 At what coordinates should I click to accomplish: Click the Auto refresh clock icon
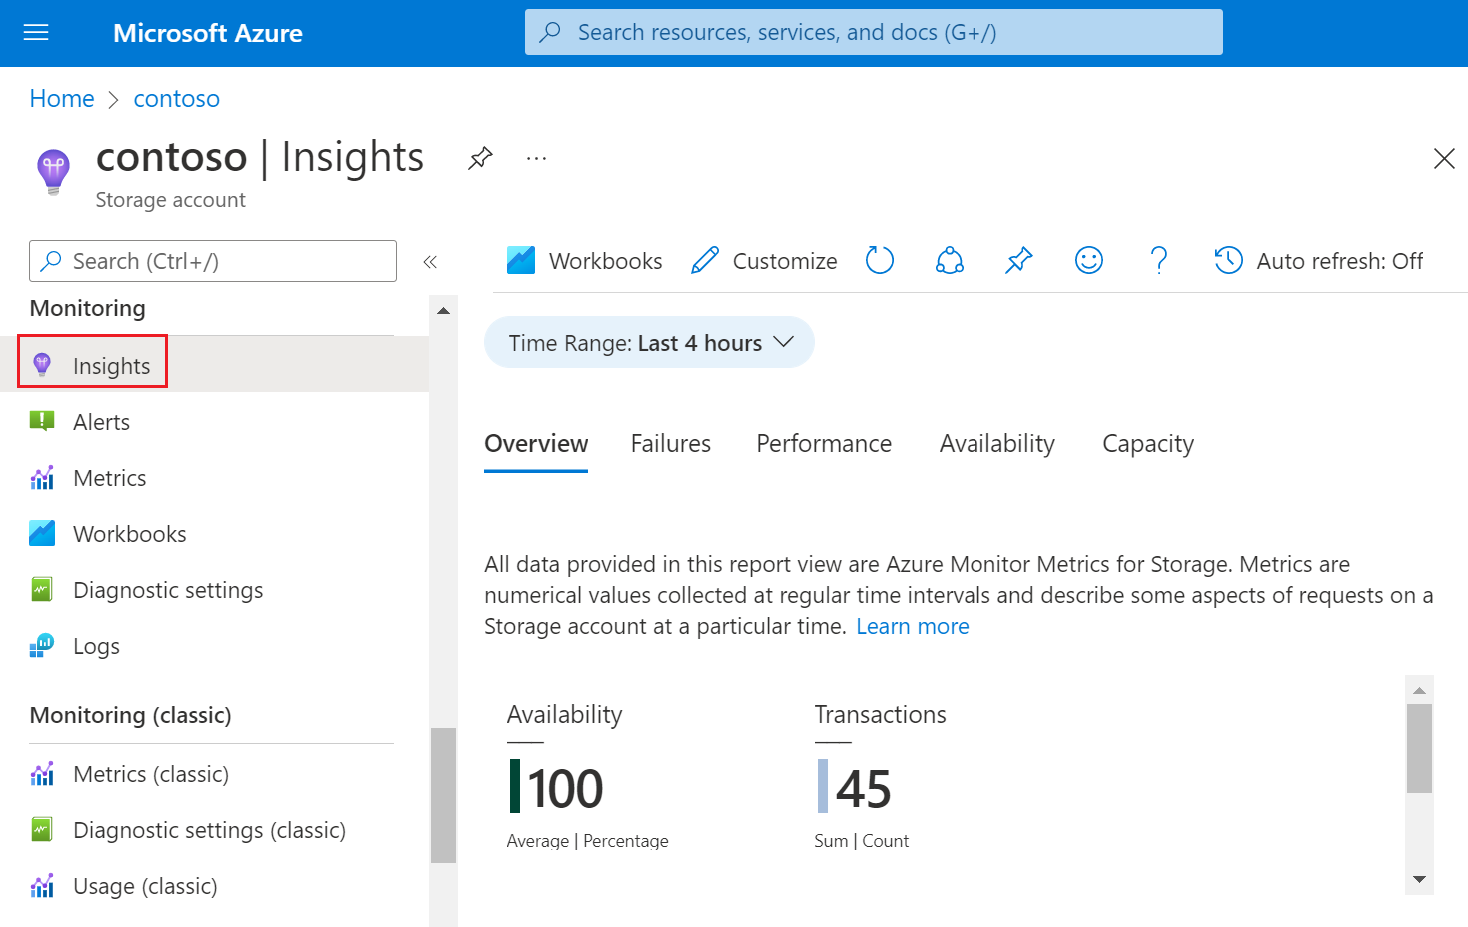point(1228,260)
